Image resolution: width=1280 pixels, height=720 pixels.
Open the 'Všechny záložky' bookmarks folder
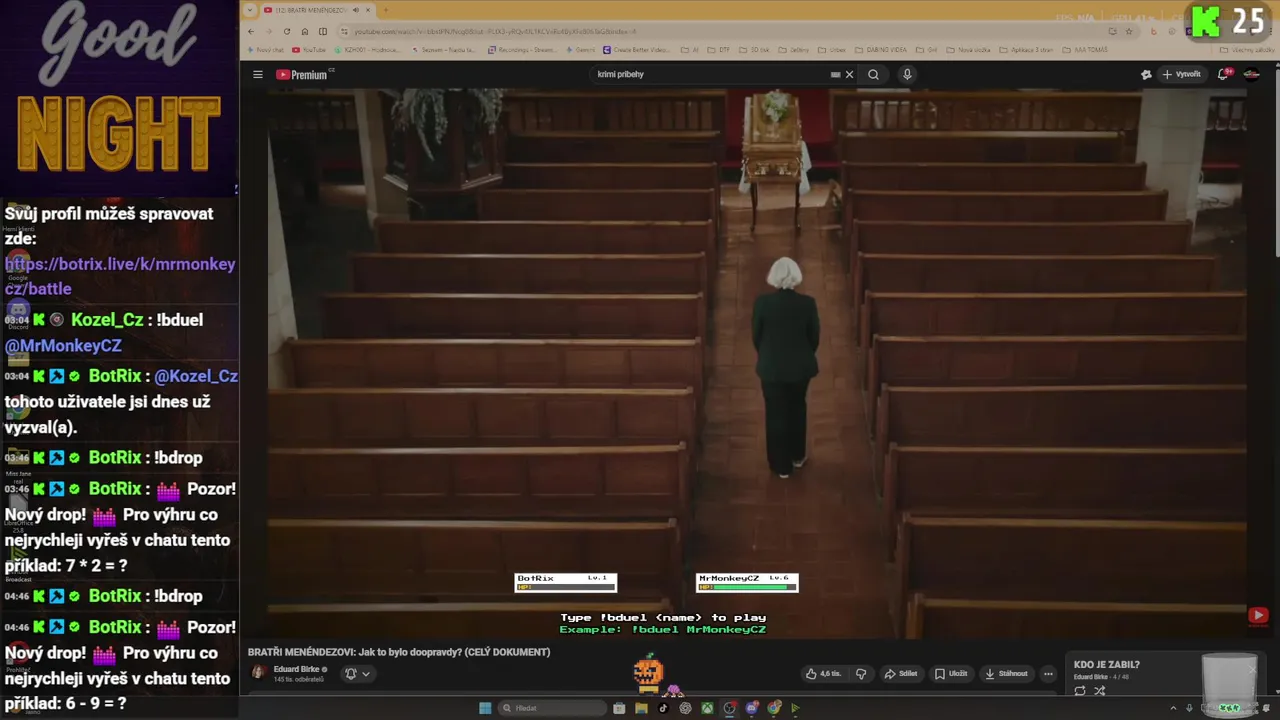(x=1249, y=49)
